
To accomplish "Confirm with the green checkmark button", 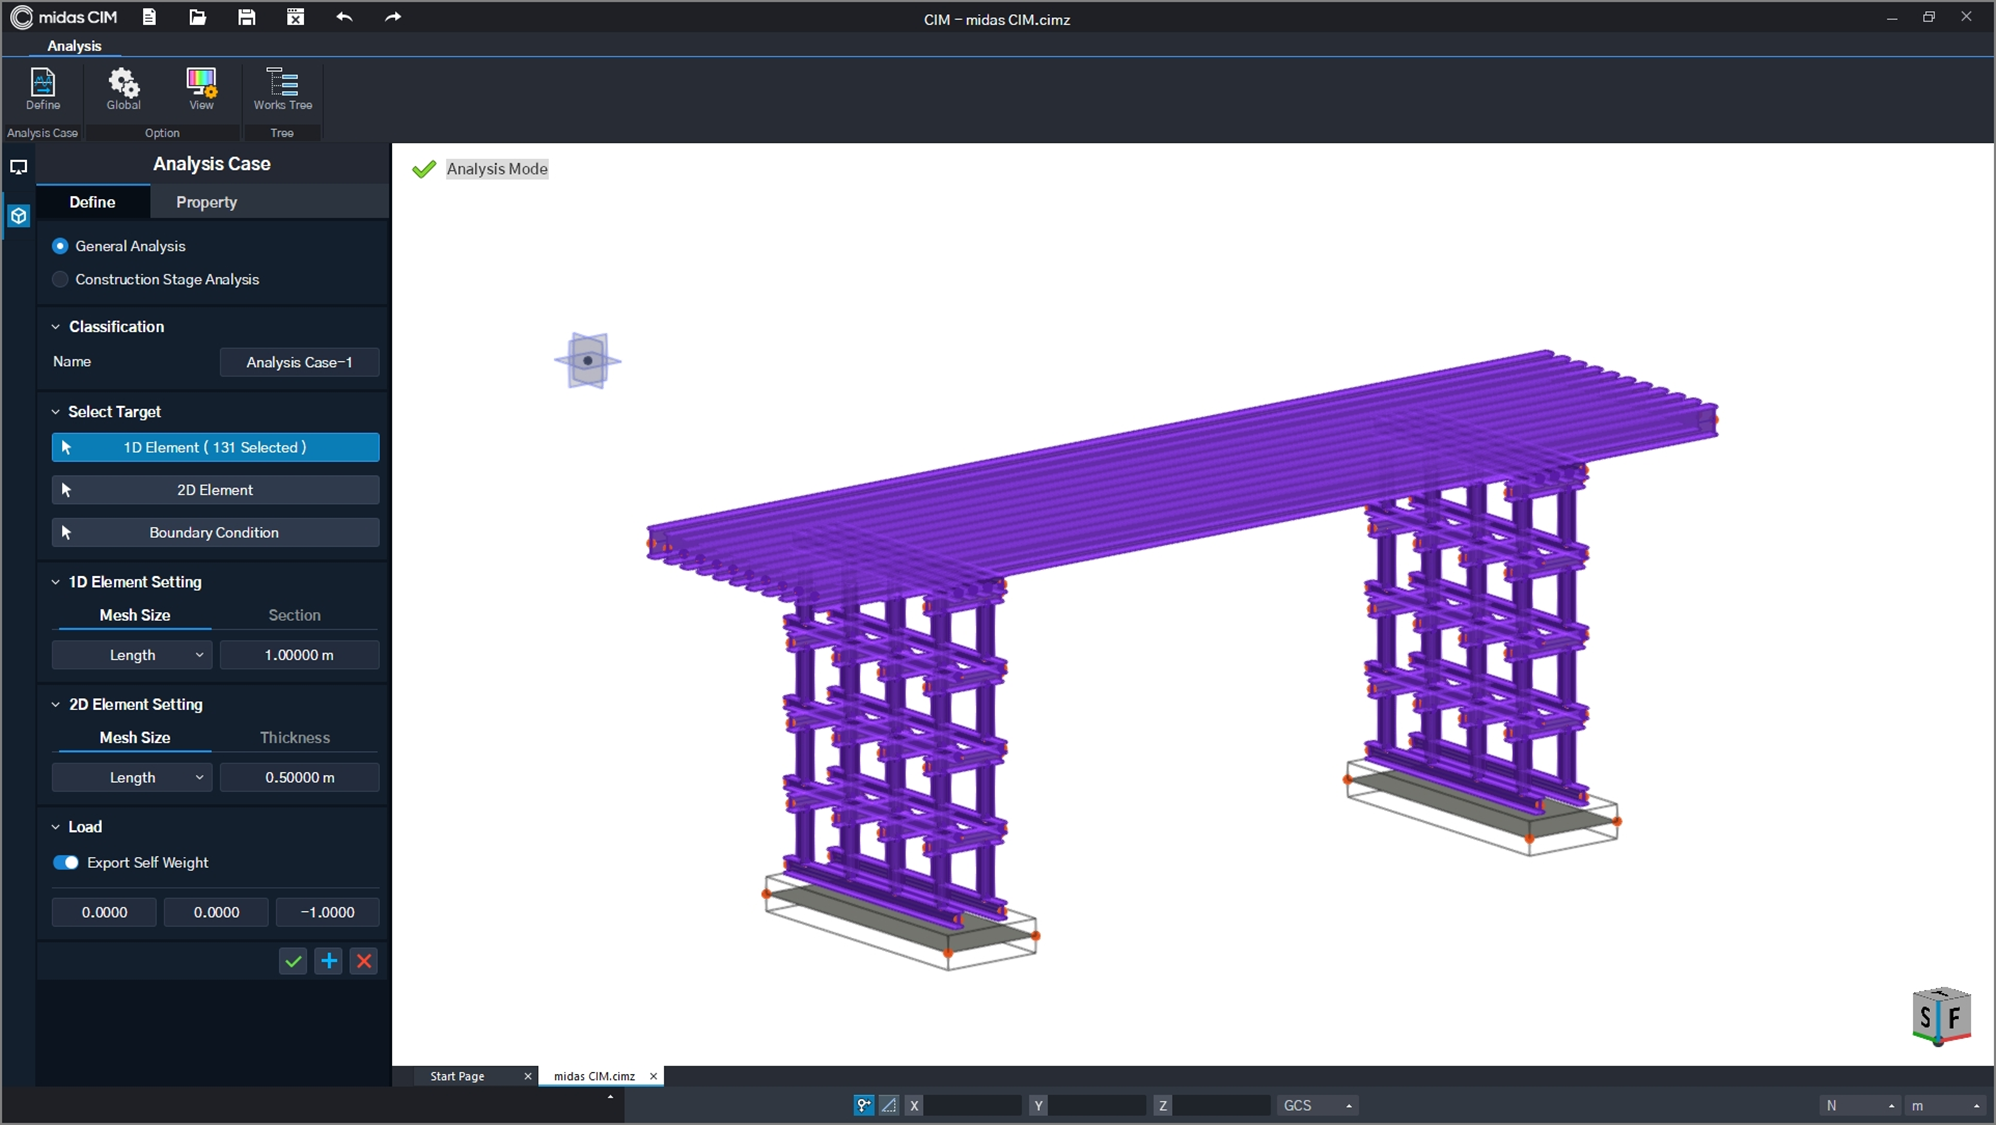I will 293,961.
